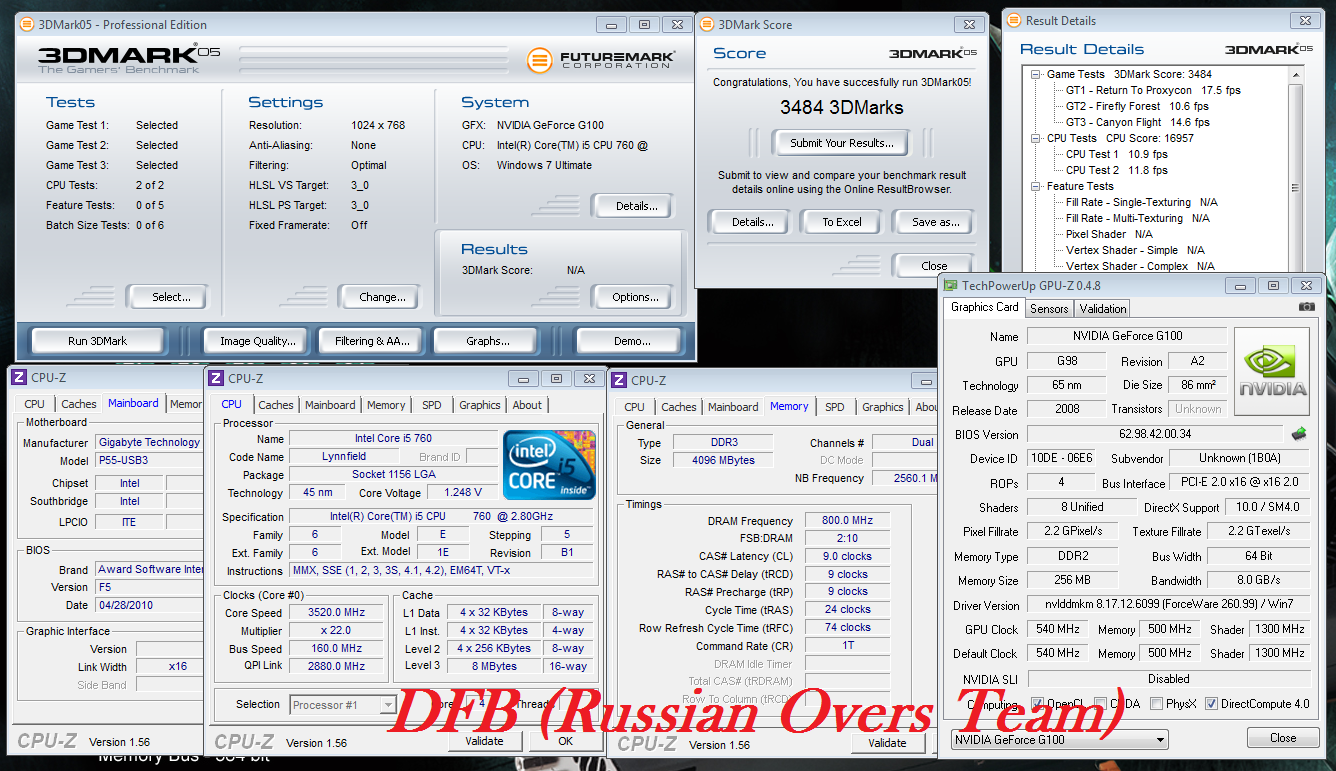Collapse the Game Tests tree node
Image resolution: width=1336 pixels, height=771 pixels.
(x=1037, y=74)
